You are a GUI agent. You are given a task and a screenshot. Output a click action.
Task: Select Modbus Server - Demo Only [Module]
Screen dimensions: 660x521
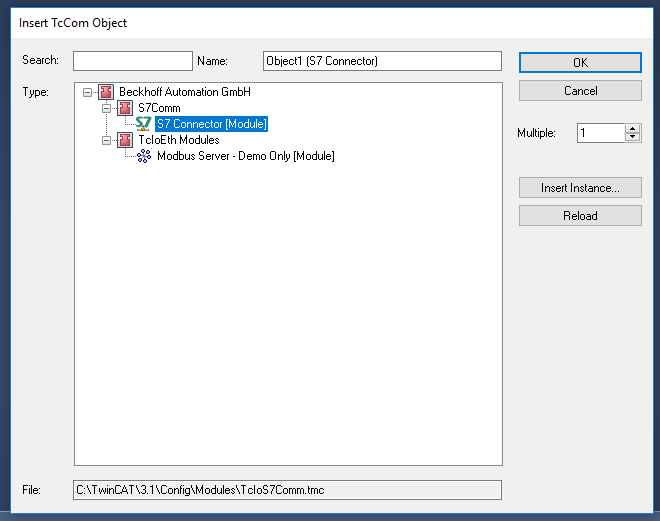point(246,156)
